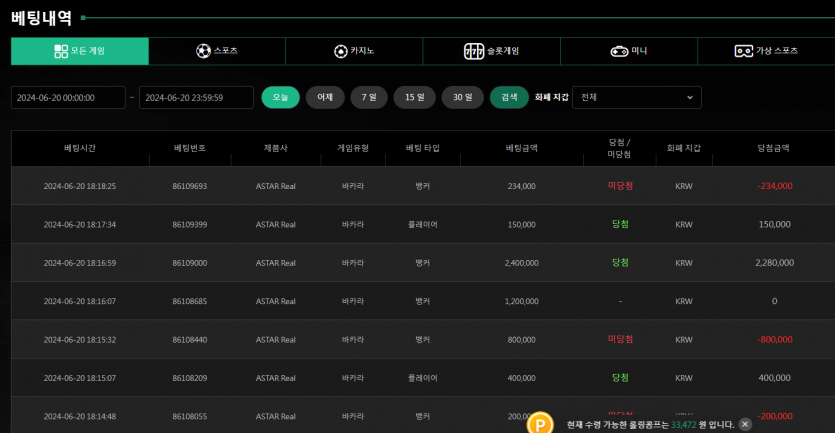This screenshot has height=433, width=835.
Task: Open the 화폐 지갑 전체 dropdown
Action: (x=637, y=97)
